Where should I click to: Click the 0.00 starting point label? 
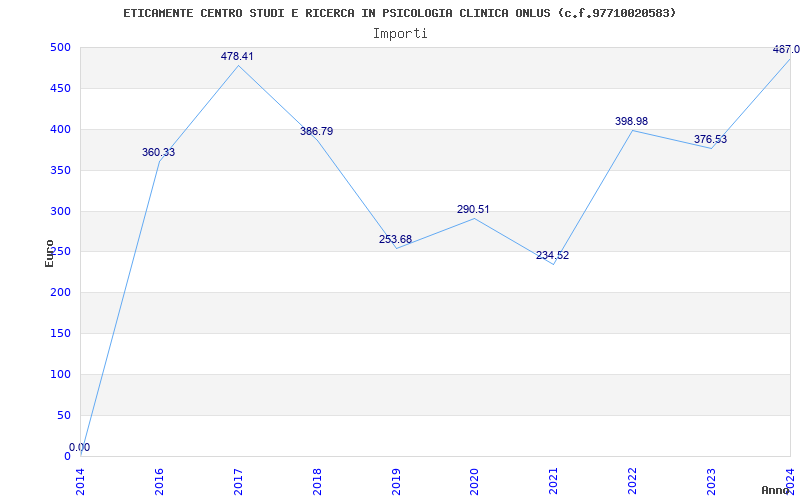[x=80, y=447]
